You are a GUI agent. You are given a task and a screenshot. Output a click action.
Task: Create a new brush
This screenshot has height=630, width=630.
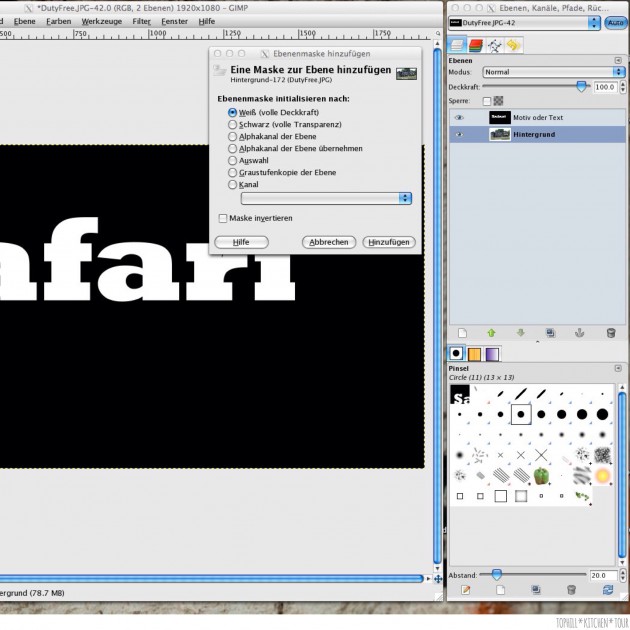tap(500, 589)
